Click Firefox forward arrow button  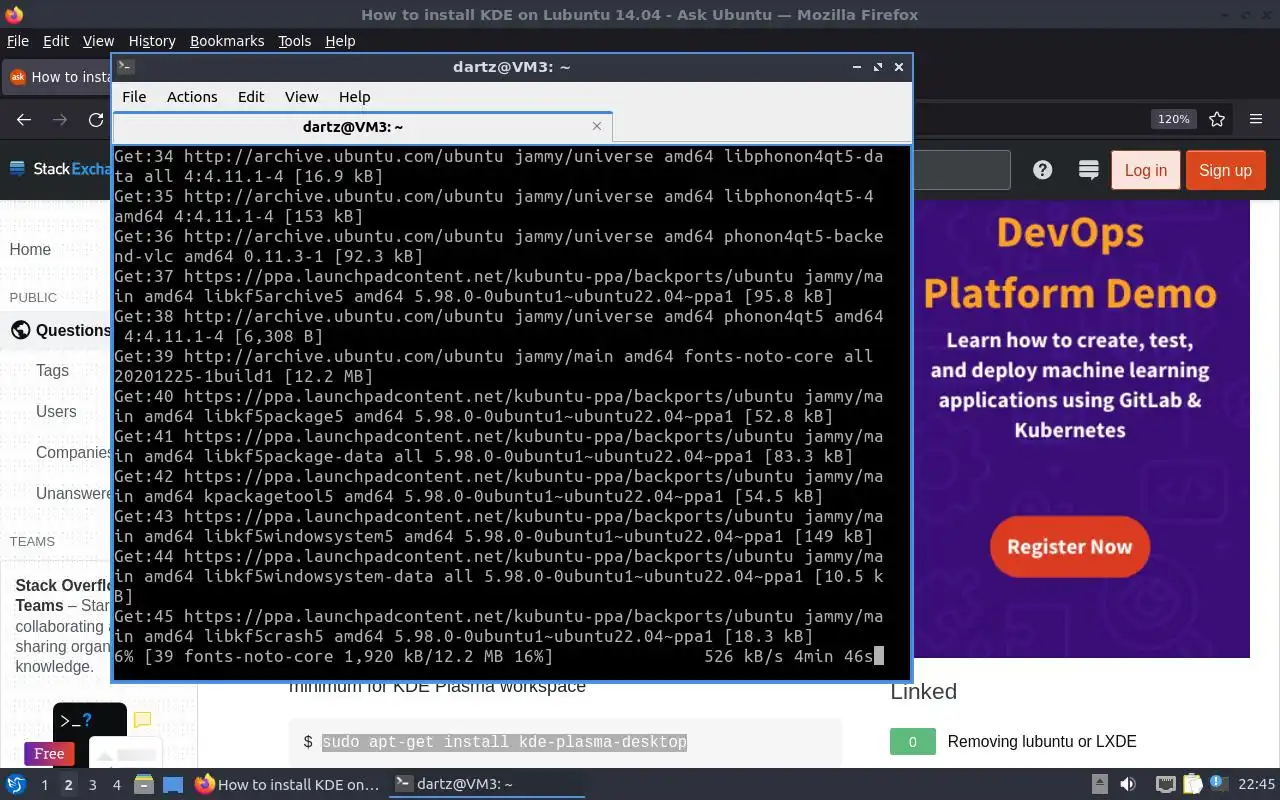pyautogui.click(x=60, y=119)
